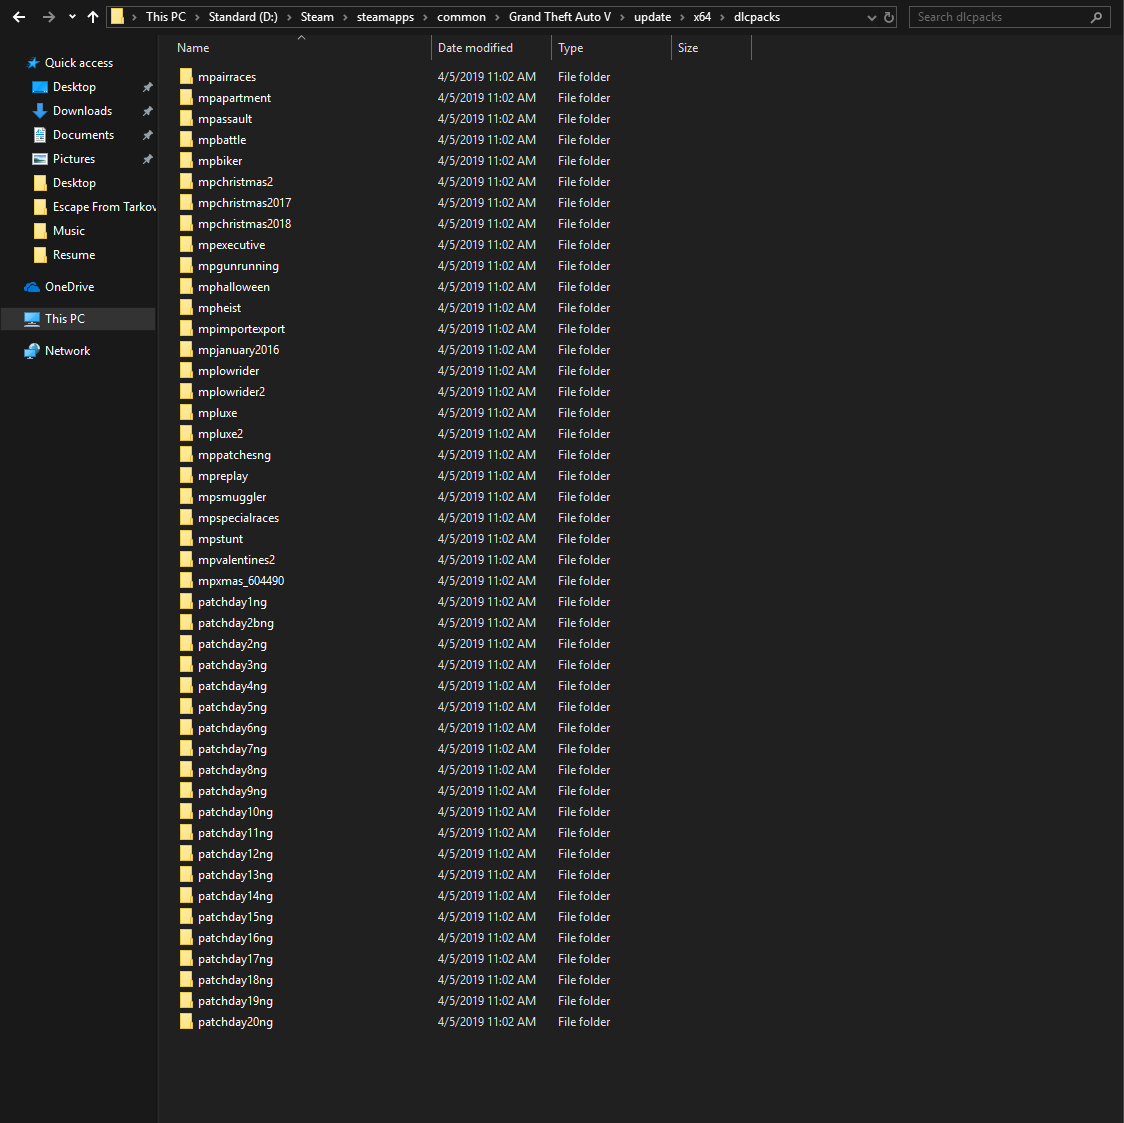
Task: Refresh the dlcpacks folder view
Action: (x=888, y=17)
